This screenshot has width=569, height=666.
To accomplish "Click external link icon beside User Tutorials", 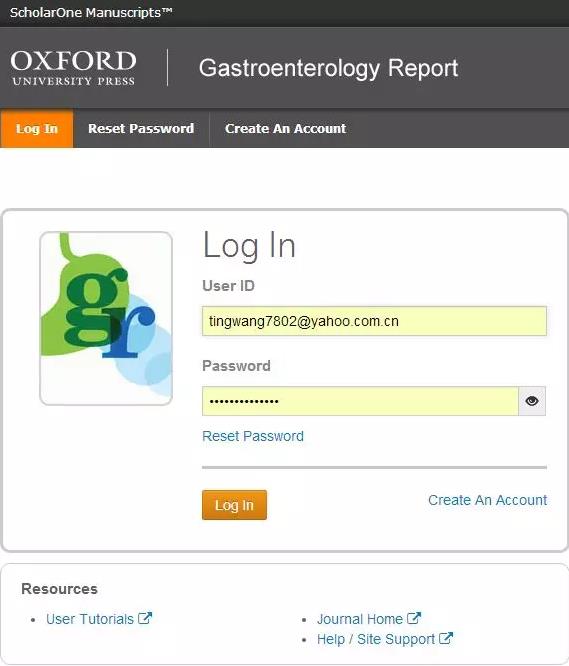I will pyautogui.click(x=145, y=618).
